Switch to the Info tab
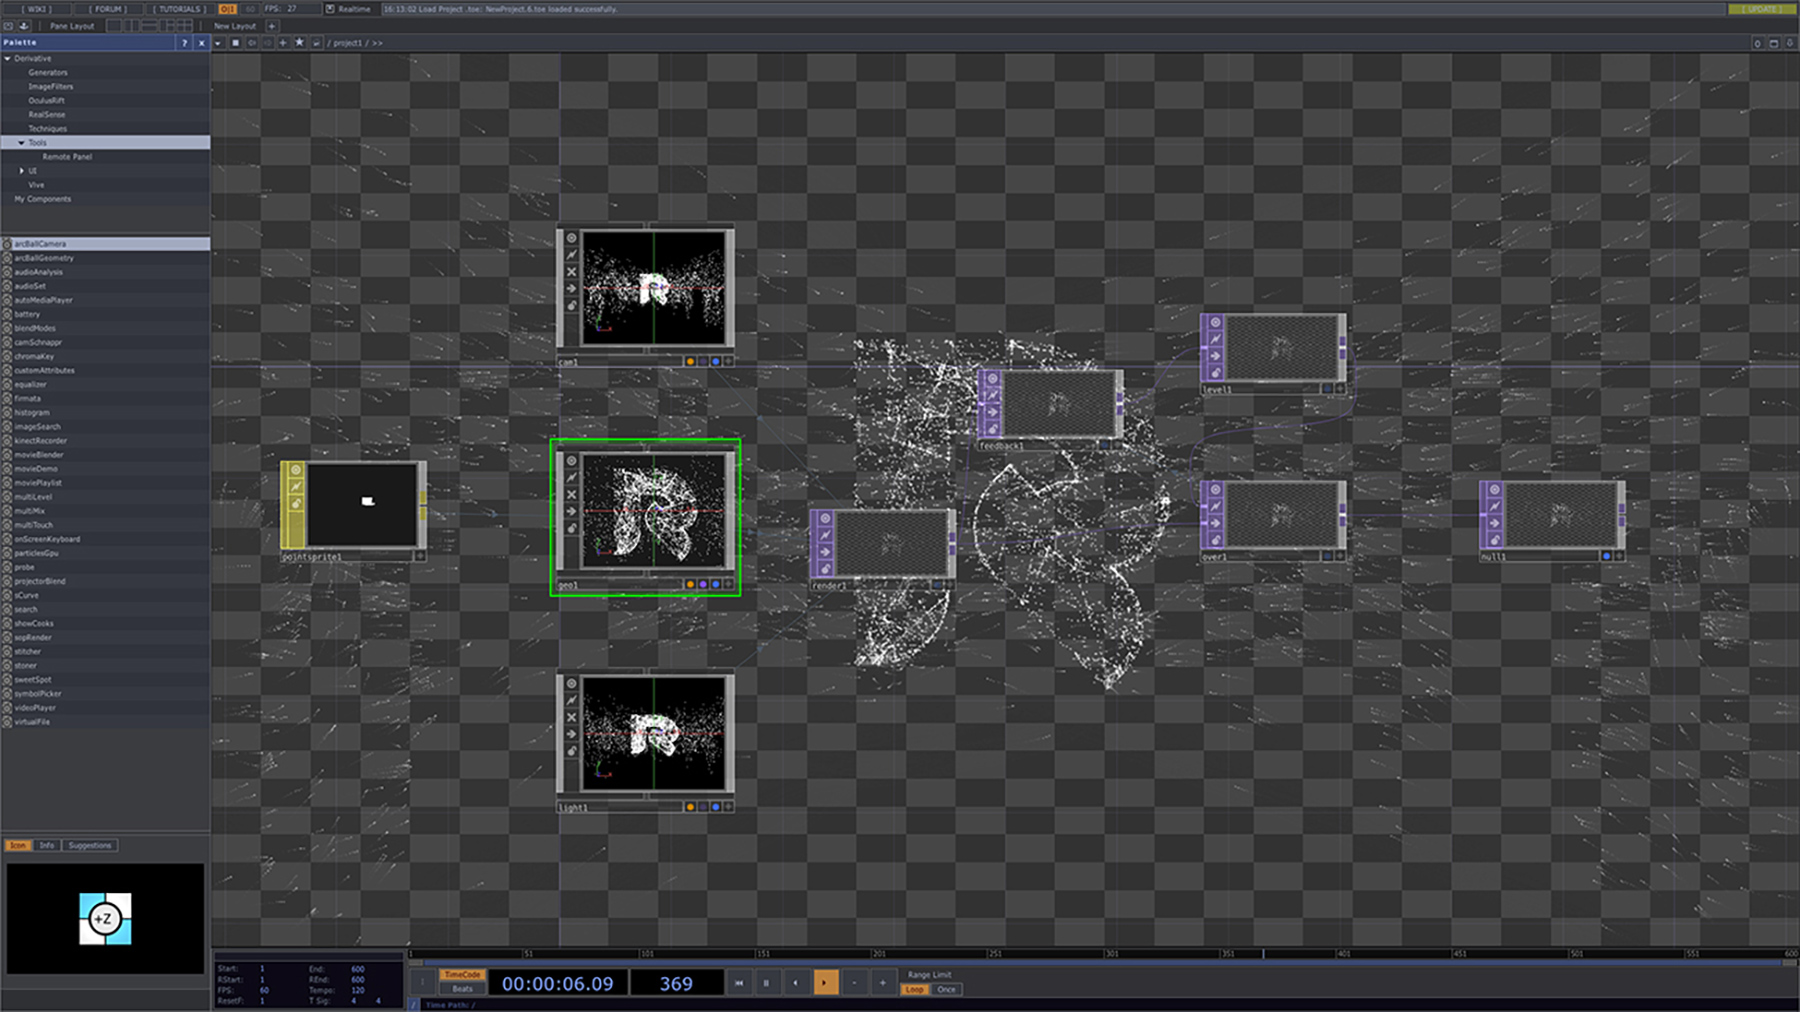Screen dimensions: 1800x1012 pos(47,846)
